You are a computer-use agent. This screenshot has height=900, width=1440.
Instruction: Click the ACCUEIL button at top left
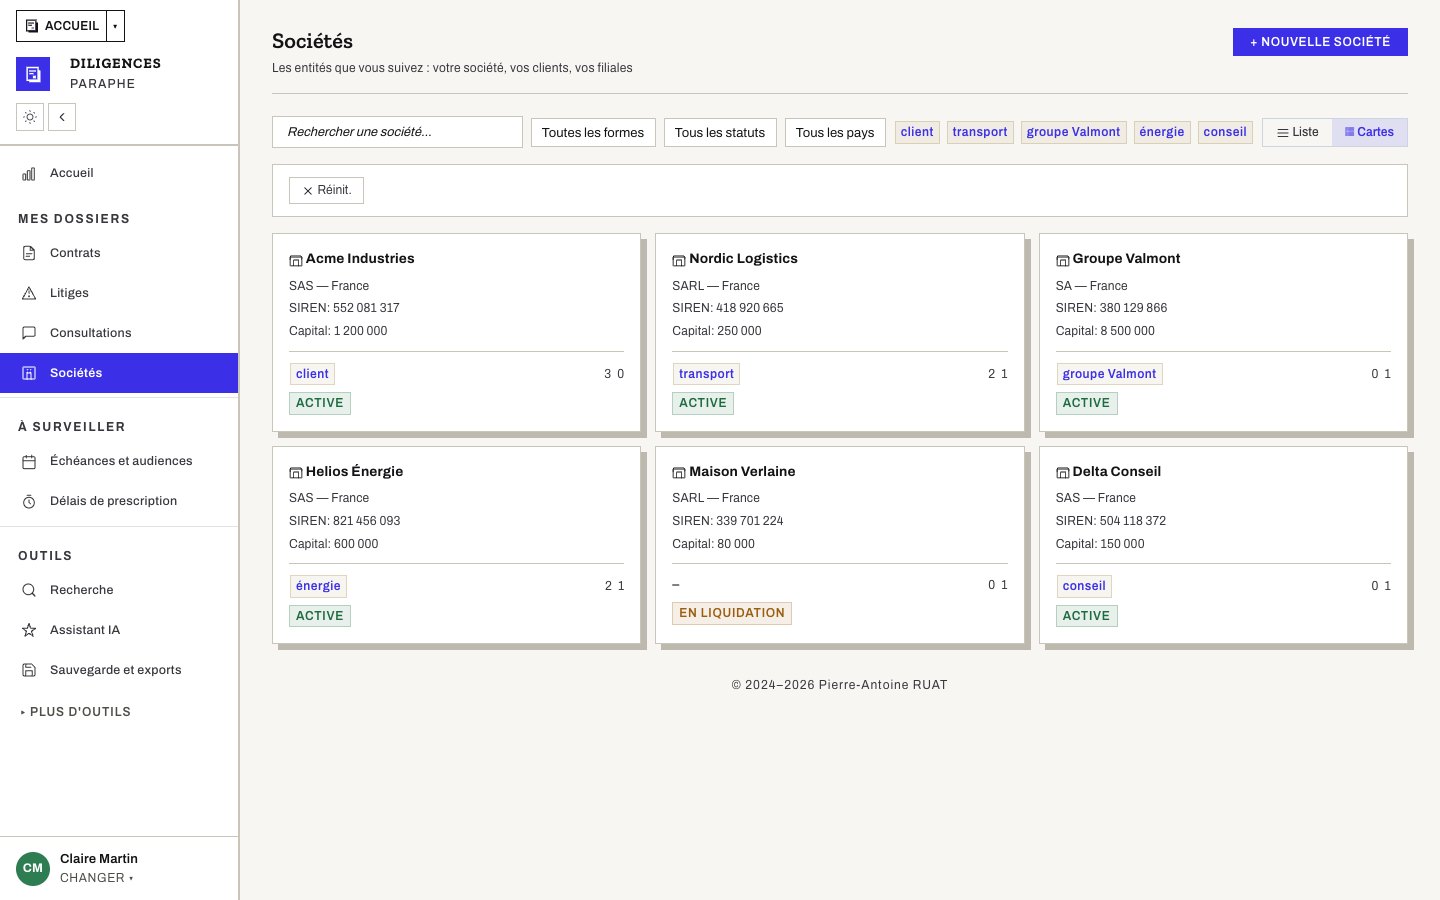click(x=61, y=26)
